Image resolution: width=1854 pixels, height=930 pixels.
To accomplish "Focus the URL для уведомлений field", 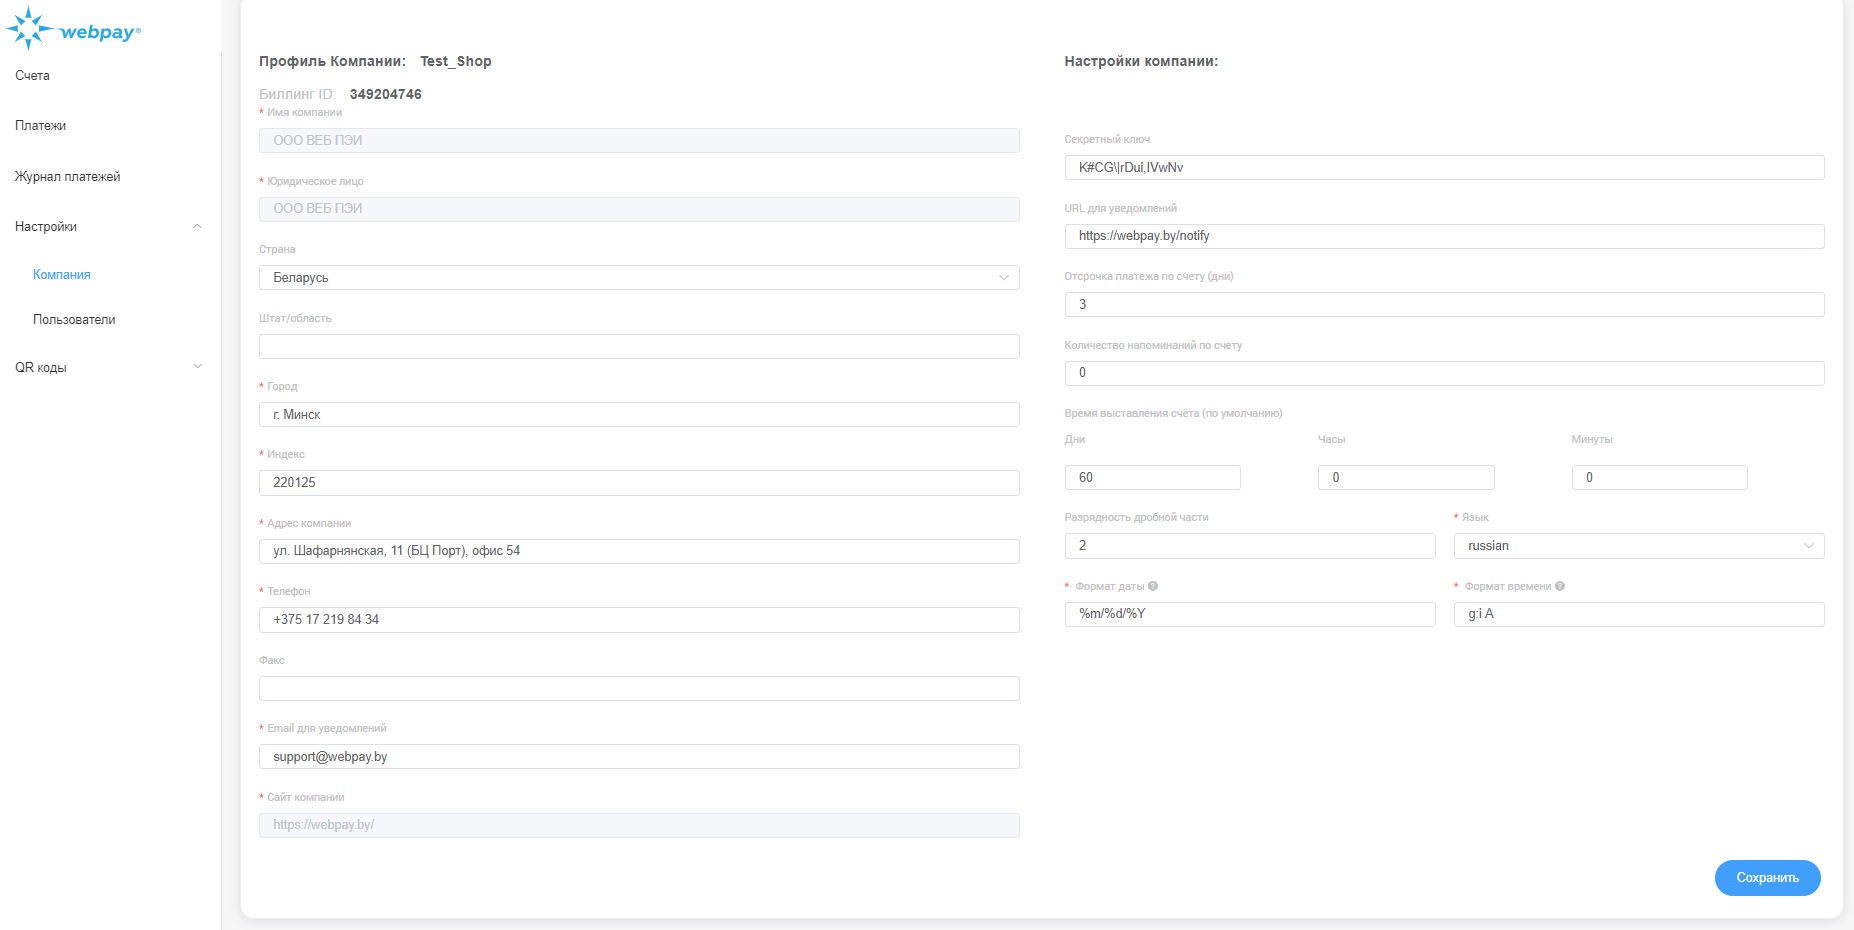I will click(x=1443, y=236).
